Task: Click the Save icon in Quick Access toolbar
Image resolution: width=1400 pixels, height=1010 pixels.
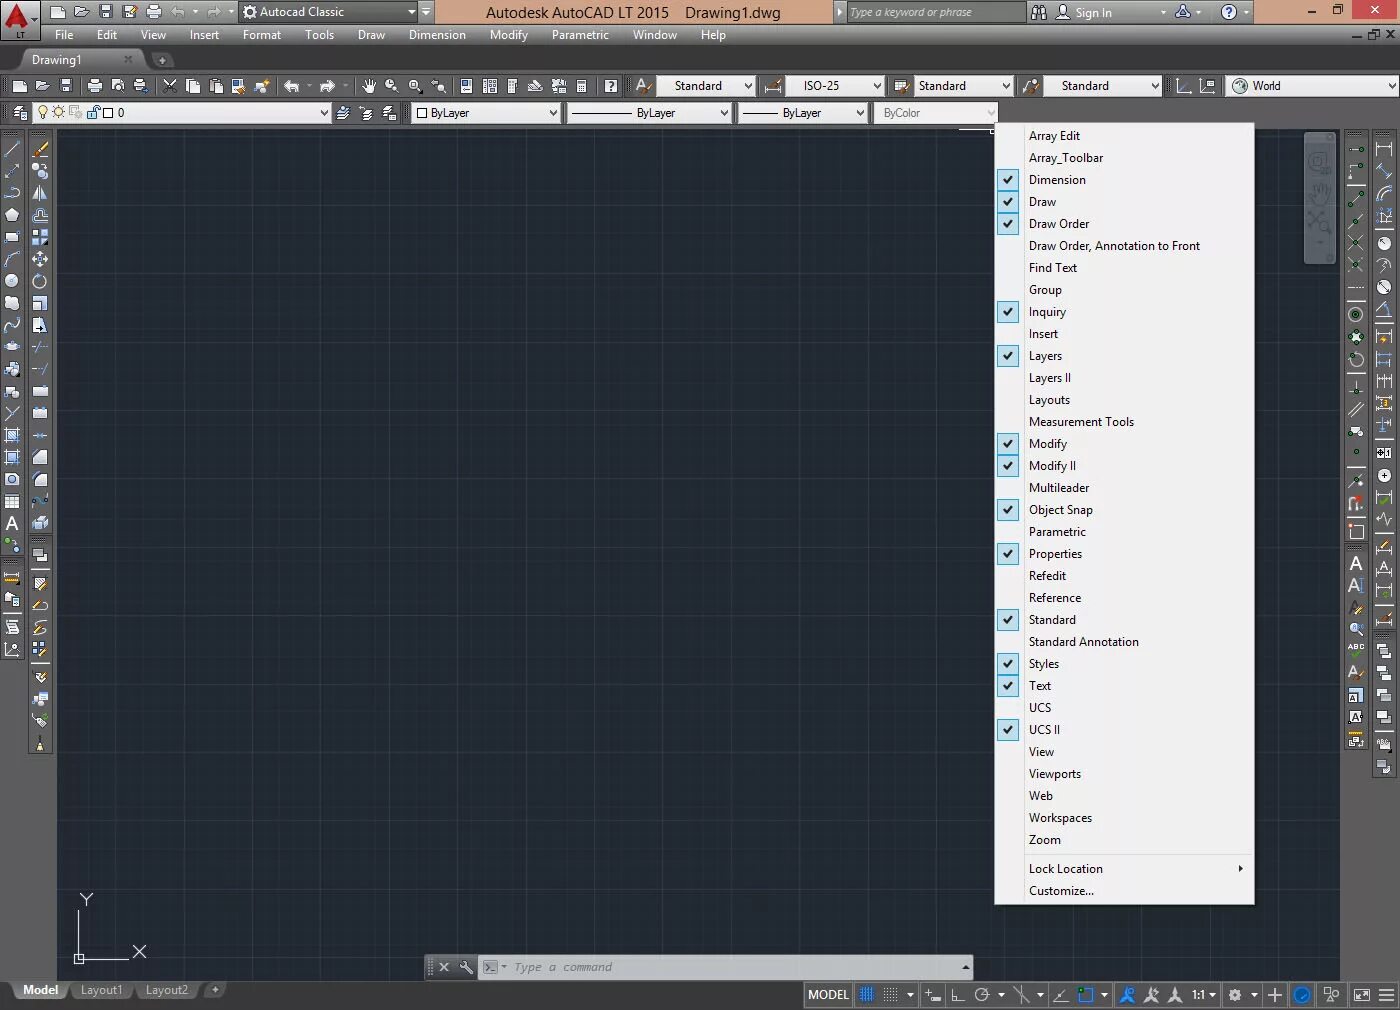Action: point(105,12)
